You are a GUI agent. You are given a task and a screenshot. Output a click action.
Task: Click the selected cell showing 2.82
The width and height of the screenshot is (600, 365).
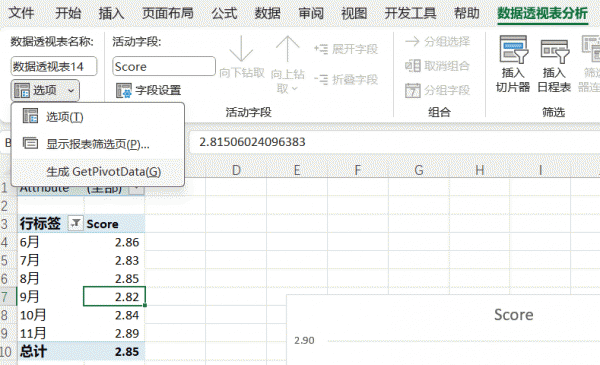[x=114, y=297]
